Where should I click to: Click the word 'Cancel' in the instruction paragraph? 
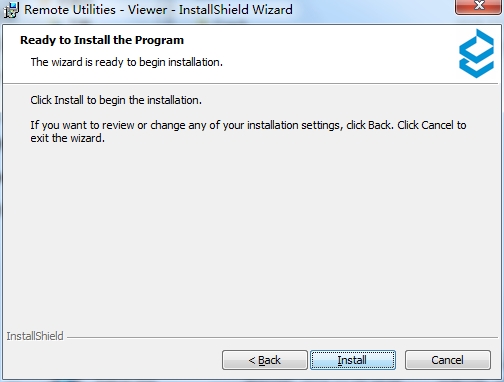[437, 125]
